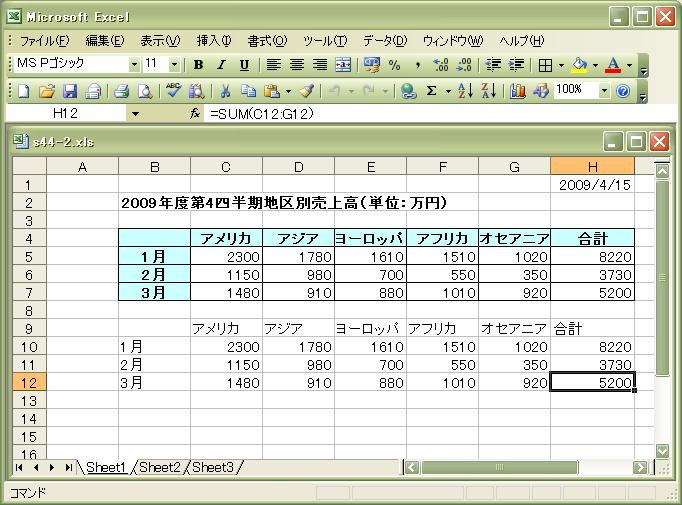Open Paste options dropdown arrow
The image size is (682, 505).
[288, 91]
